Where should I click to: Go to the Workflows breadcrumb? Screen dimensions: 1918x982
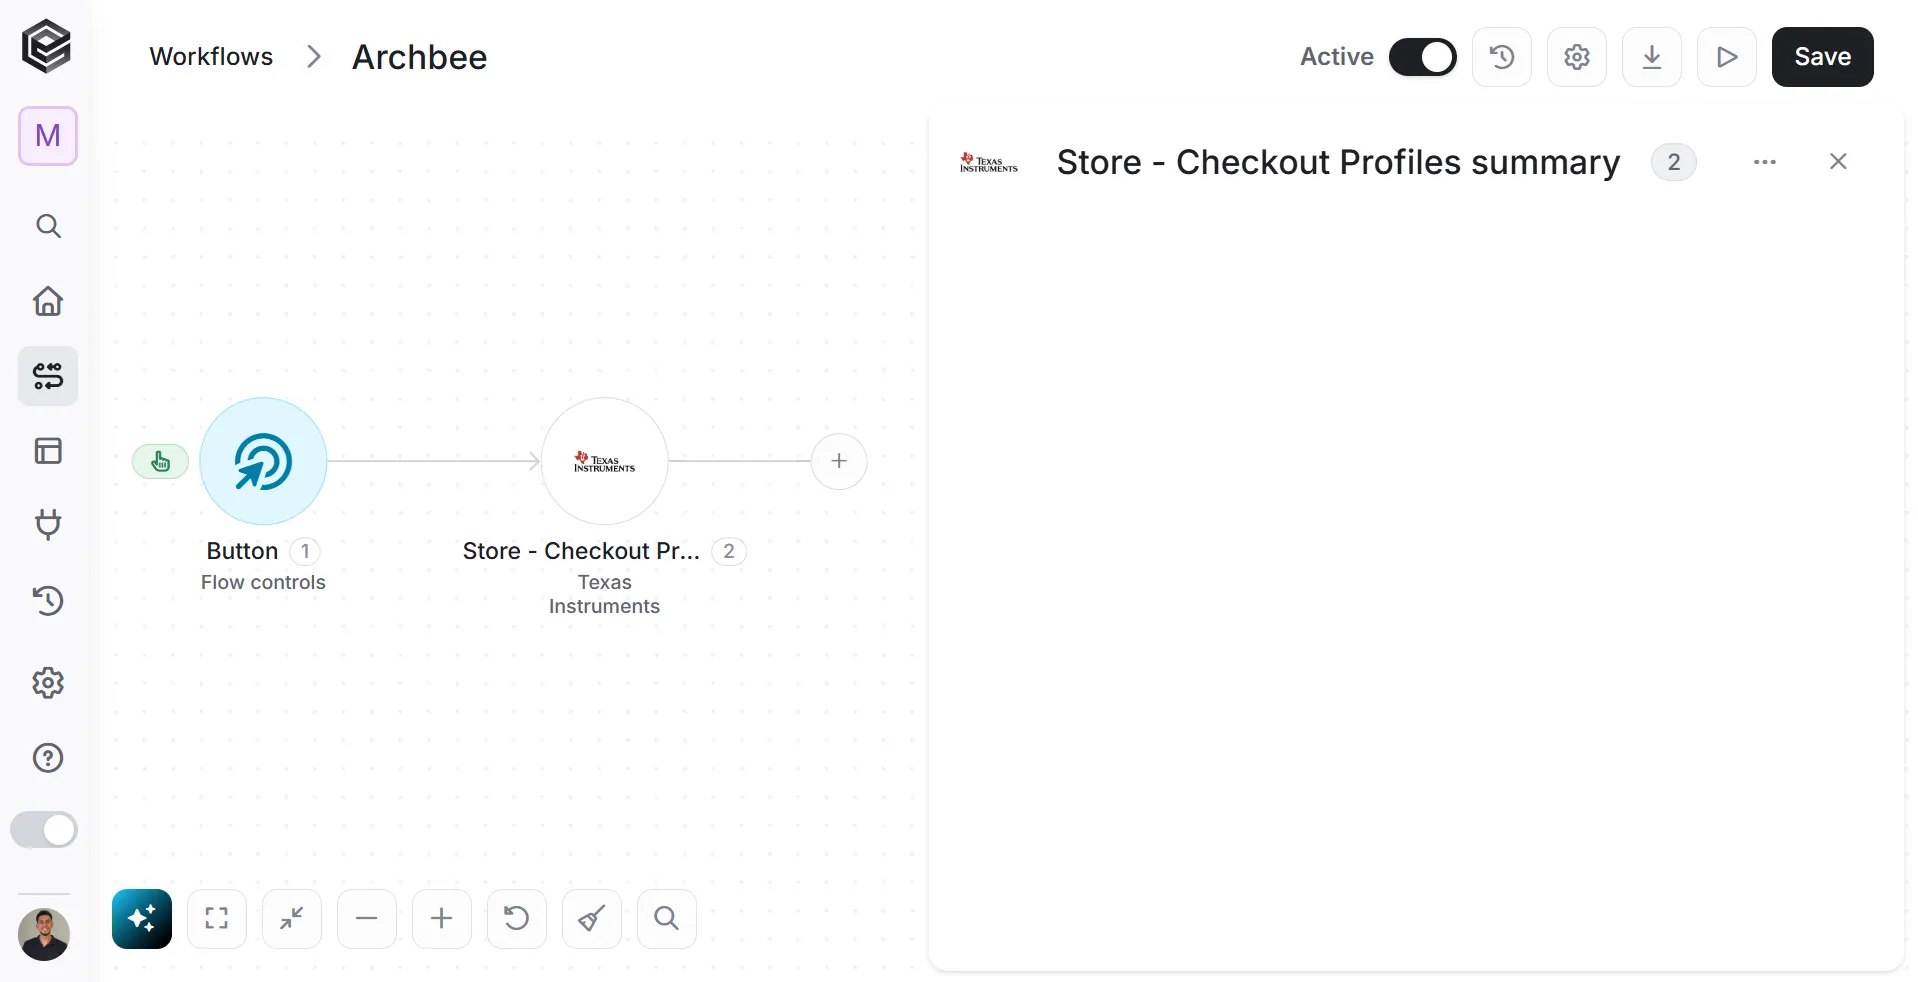[x=211, y=57]
